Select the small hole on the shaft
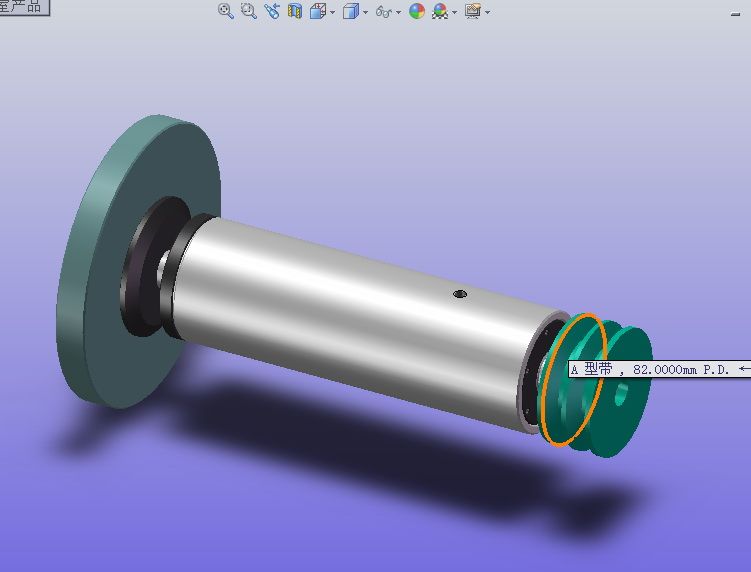This screenshot has height=572, width=751. point(460,294)
